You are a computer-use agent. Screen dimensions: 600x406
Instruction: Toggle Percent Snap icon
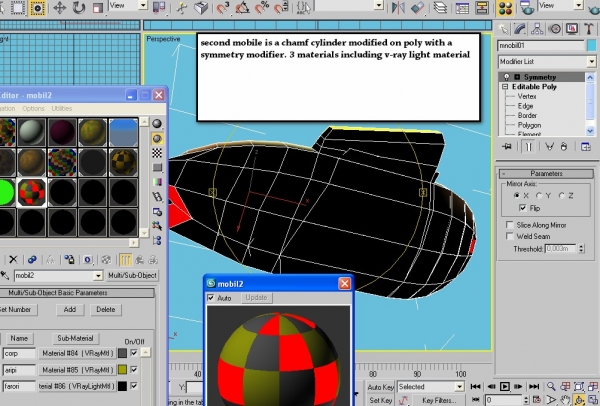click(x=262, y=7)
